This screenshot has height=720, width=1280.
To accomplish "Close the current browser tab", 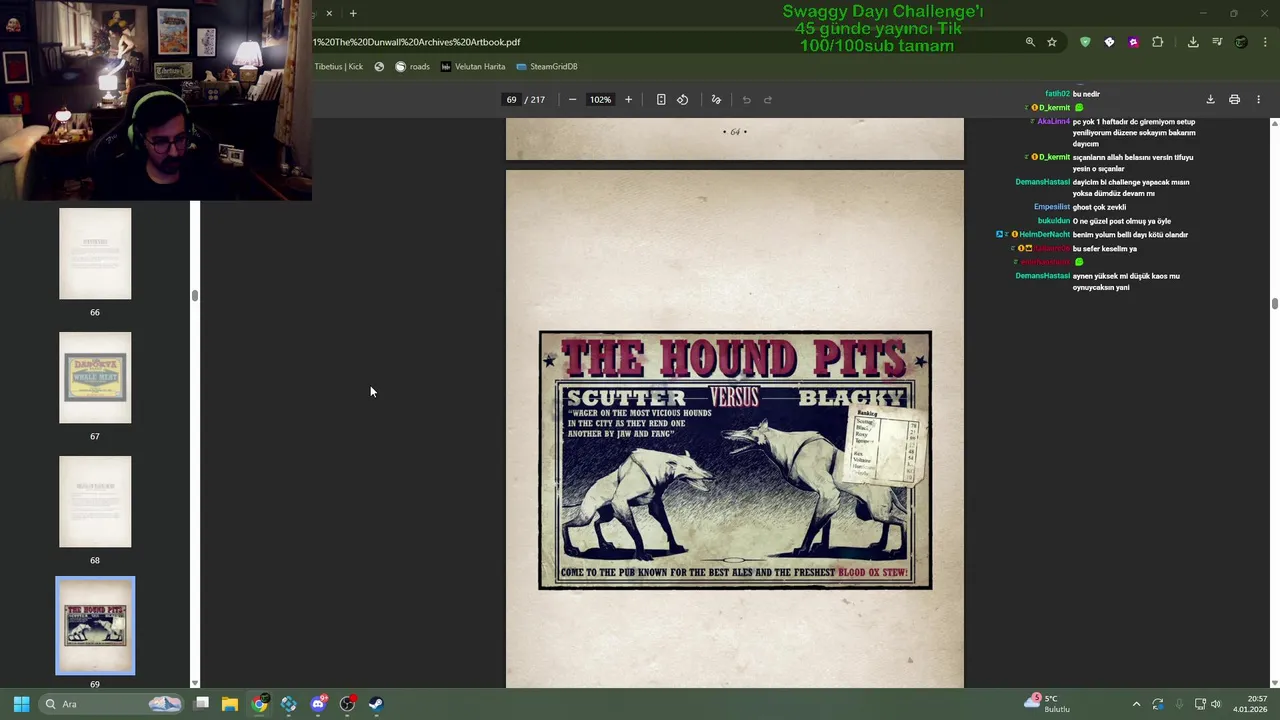I will (329, 13).
